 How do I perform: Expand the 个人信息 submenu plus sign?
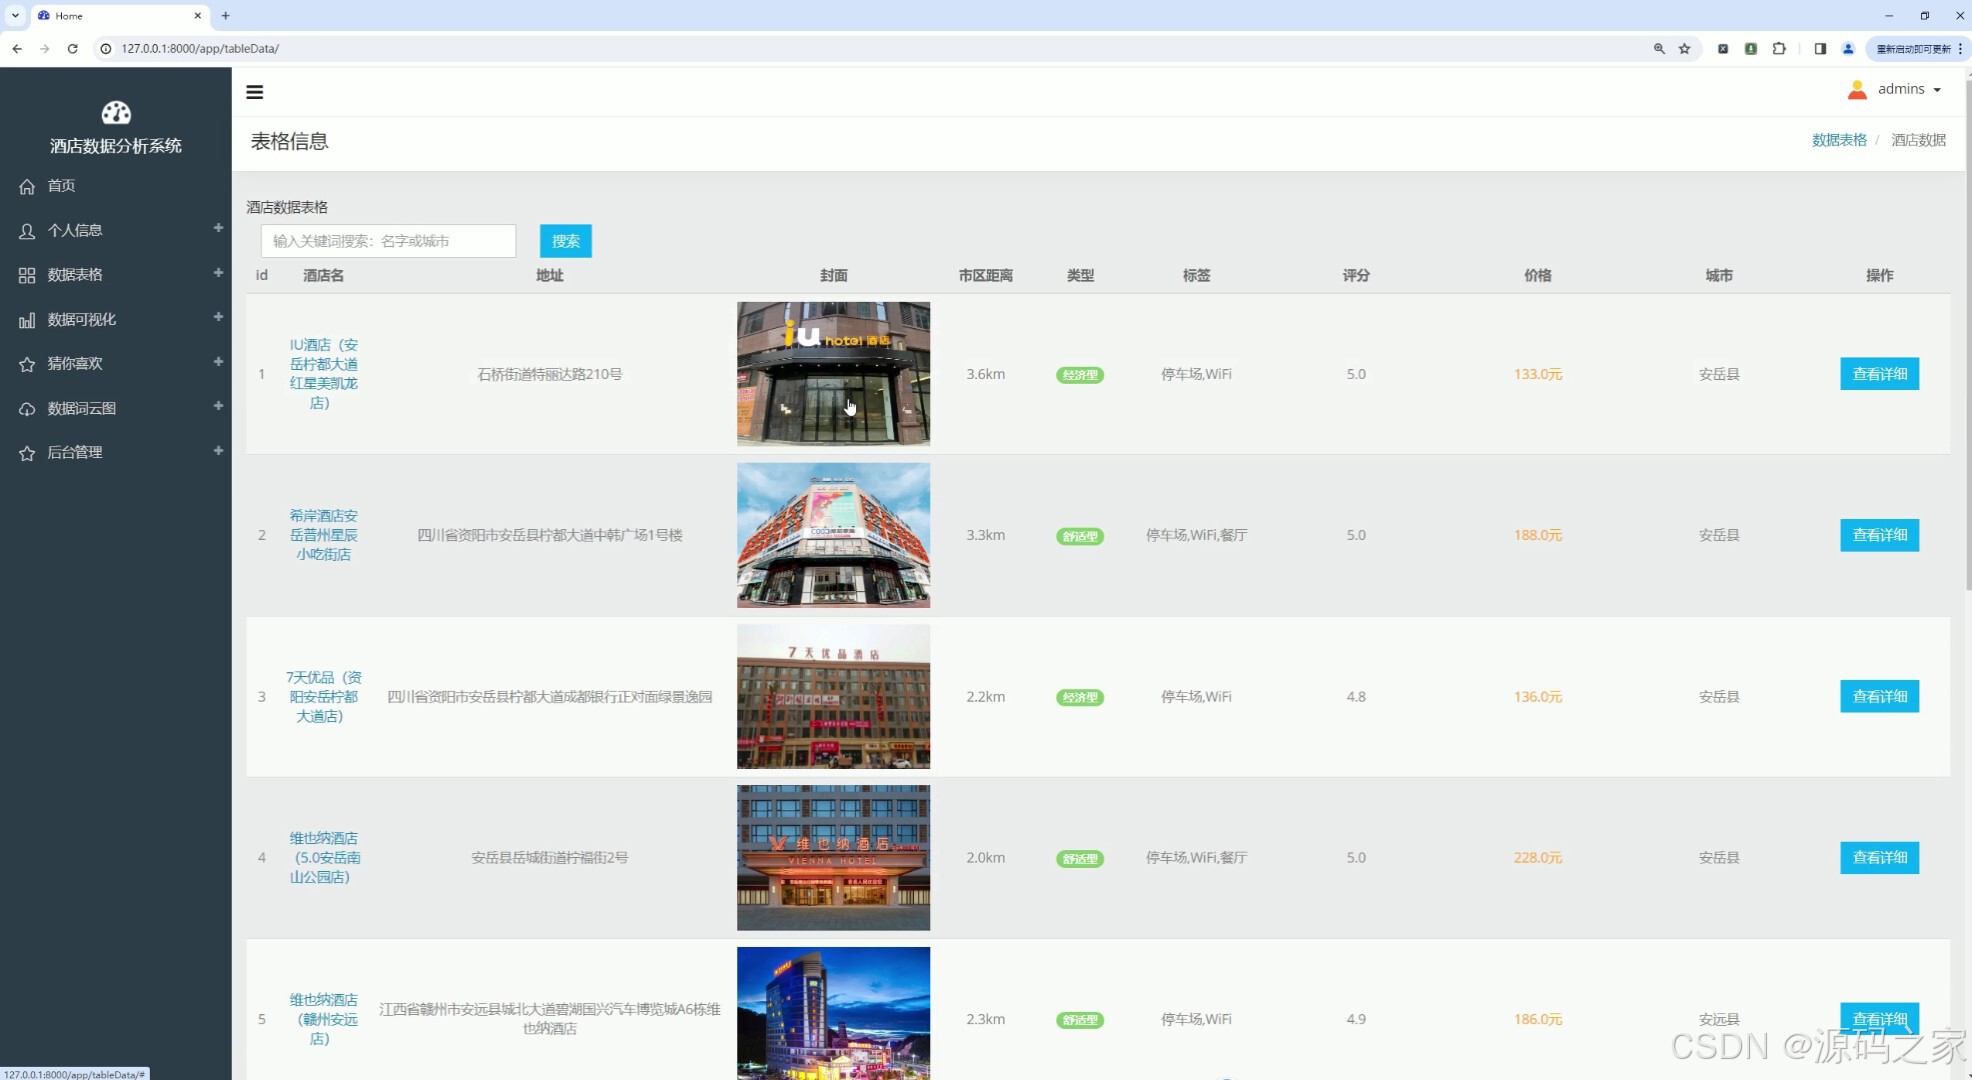(x=218, y=229)
